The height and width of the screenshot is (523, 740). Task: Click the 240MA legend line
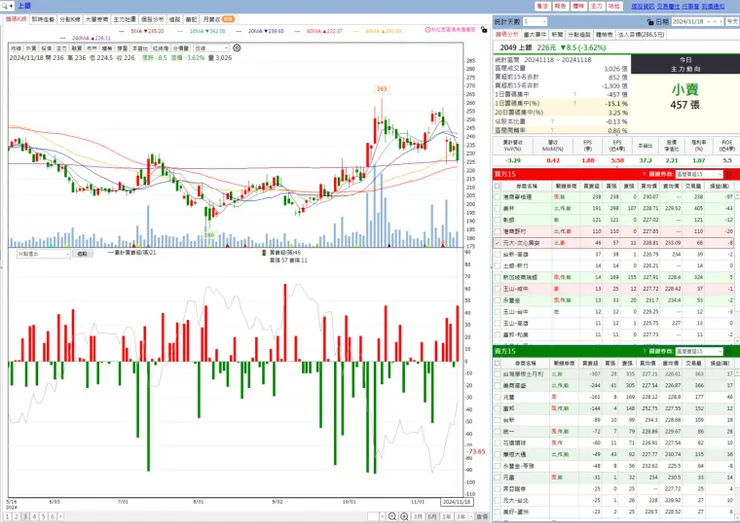pos(85,38)
